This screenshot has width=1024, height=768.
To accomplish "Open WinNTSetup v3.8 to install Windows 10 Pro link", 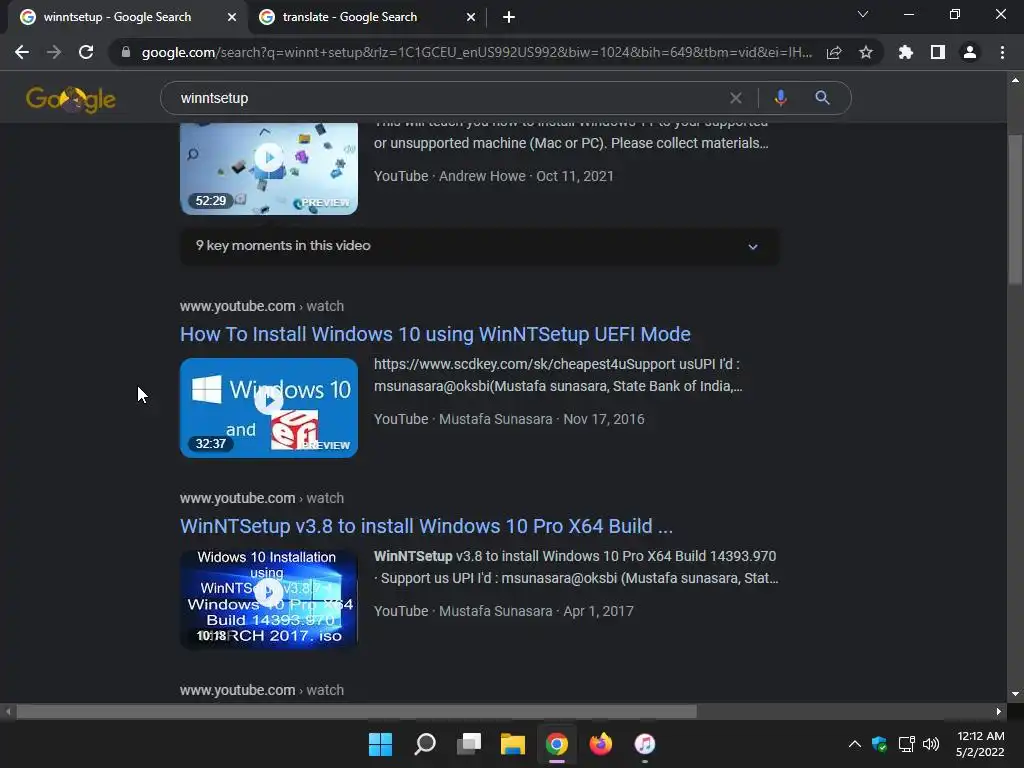I will pyautogui.click(x=426, y=526).
